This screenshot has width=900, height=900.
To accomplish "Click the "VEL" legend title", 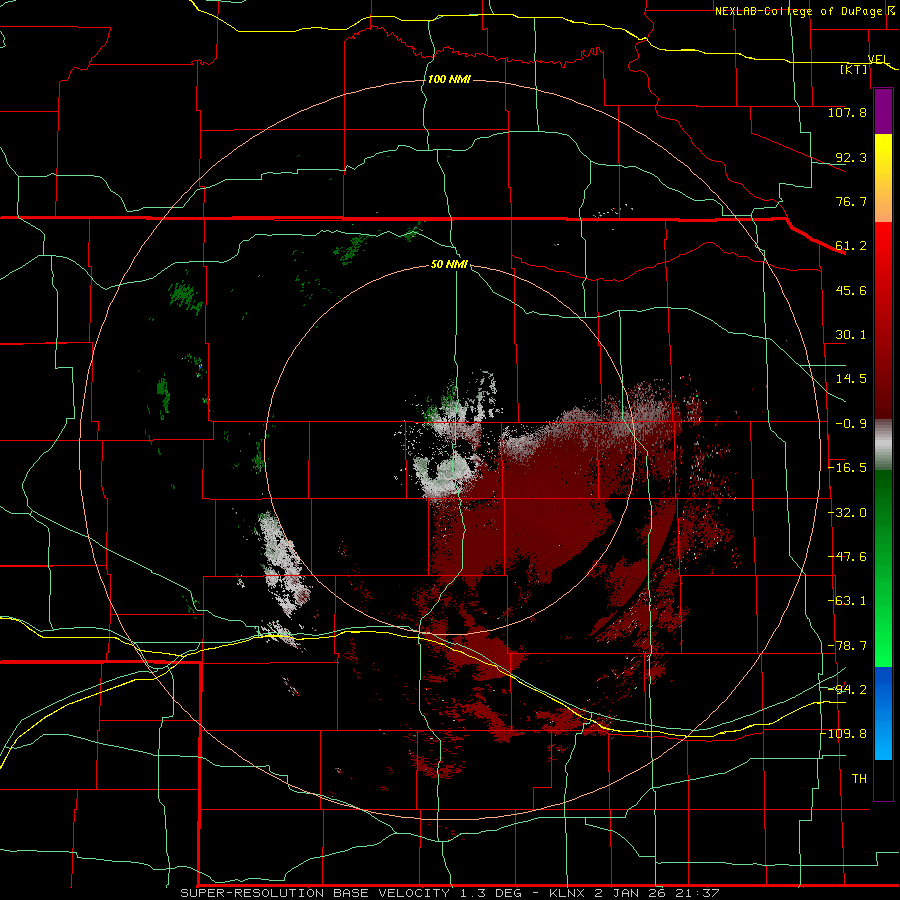I will coord(878,59).
